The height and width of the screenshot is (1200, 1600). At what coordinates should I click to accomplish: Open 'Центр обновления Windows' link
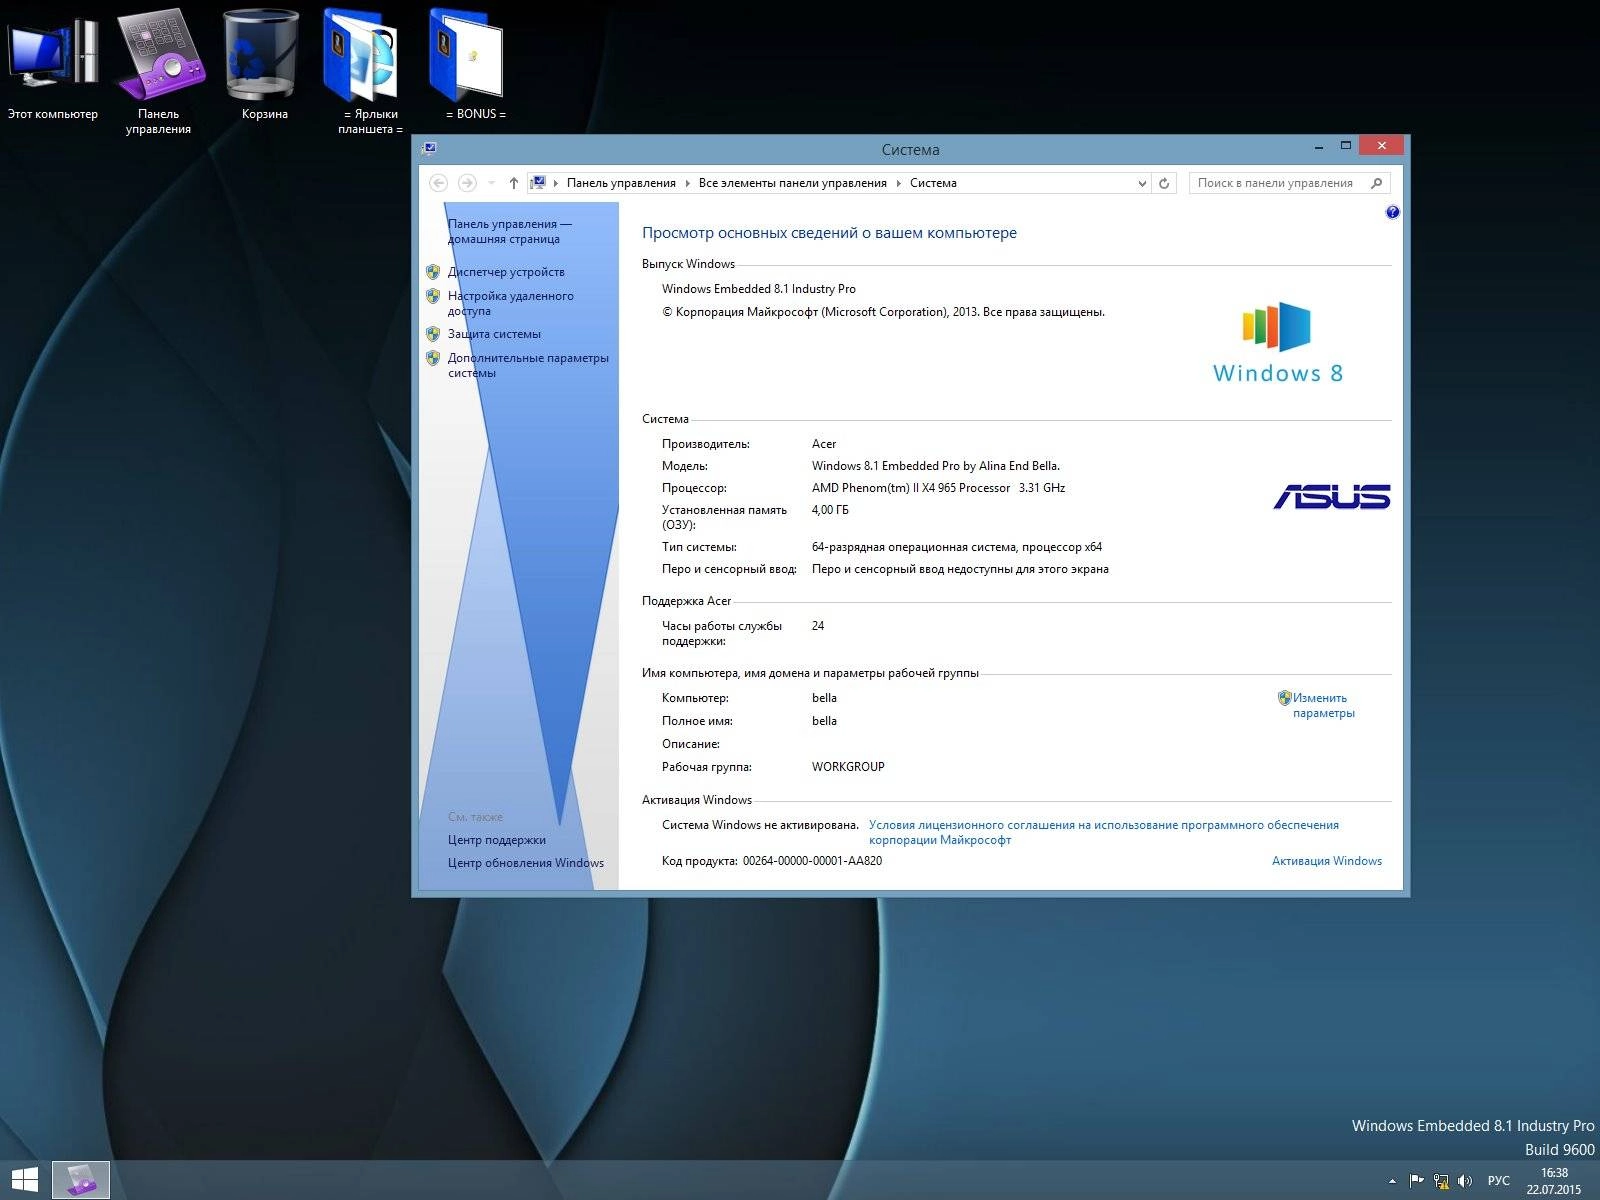point(526,863)
